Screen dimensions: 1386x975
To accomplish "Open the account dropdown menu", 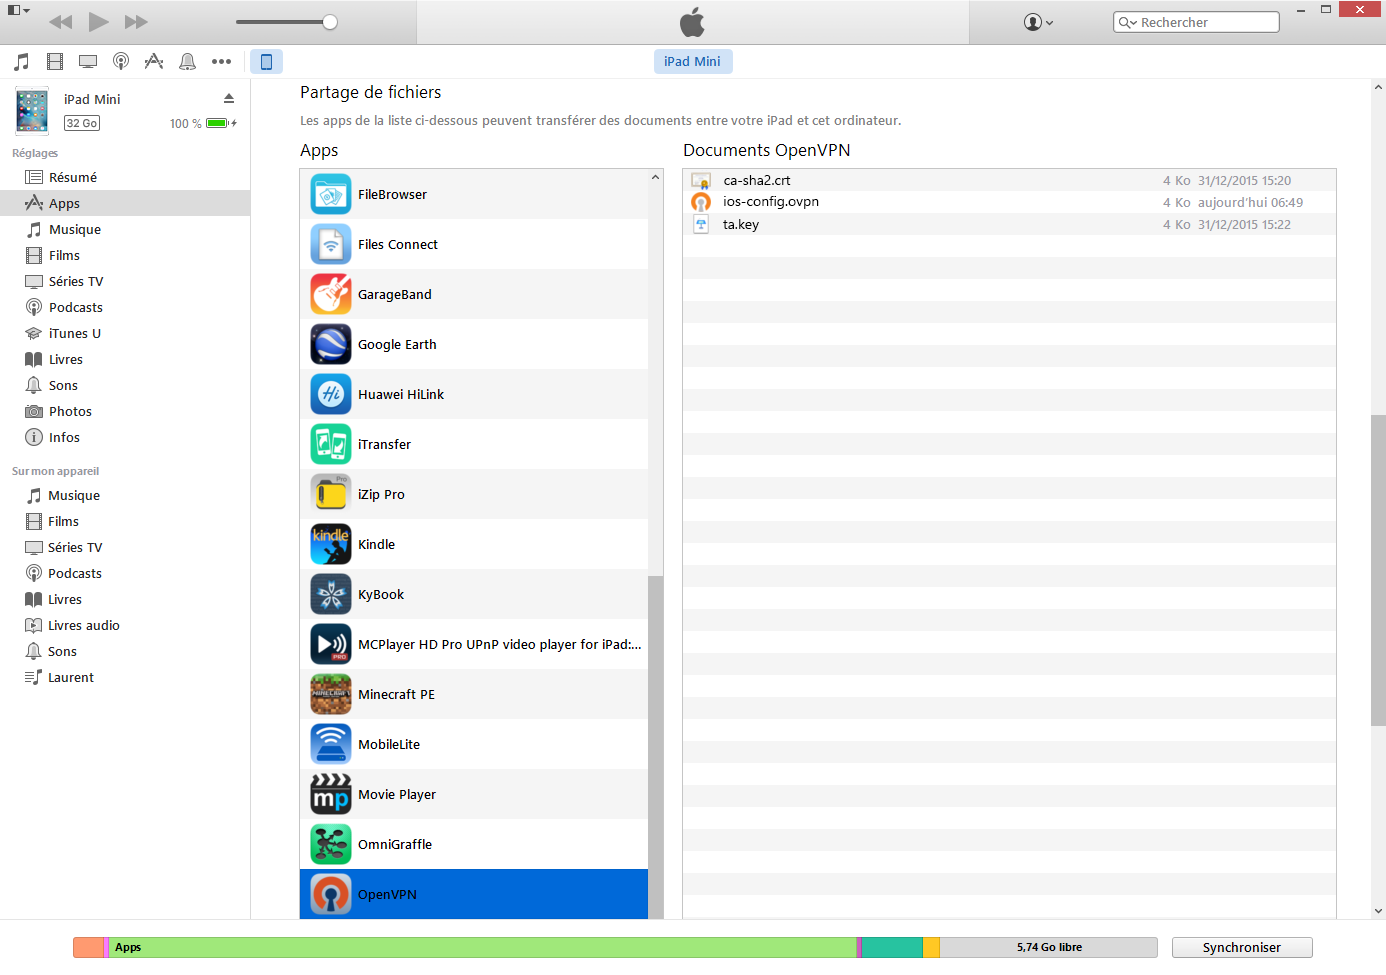I will click(1039, 22).
